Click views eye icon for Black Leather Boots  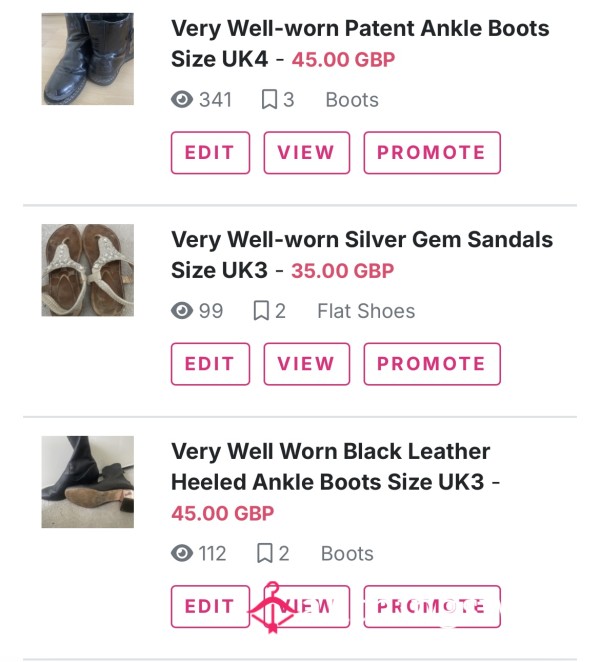click(x=182, y=553)
